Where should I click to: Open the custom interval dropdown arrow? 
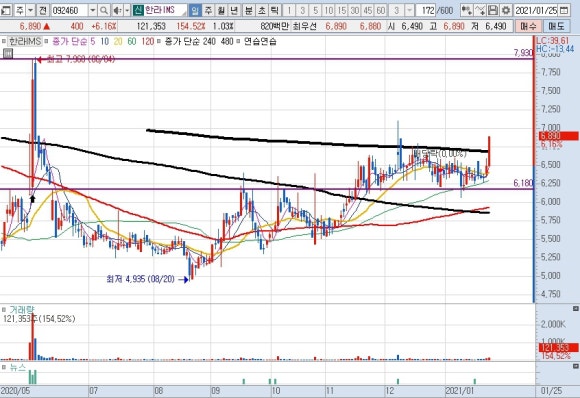pos(409,10)
